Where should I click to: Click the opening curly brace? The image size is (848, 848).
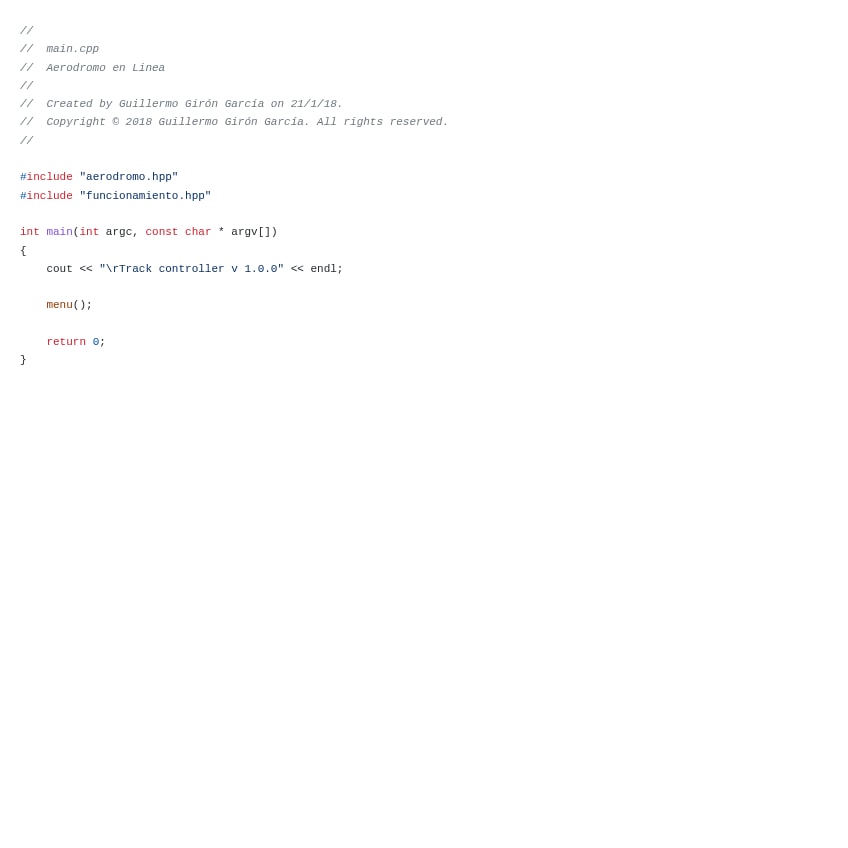coord(23,250)
